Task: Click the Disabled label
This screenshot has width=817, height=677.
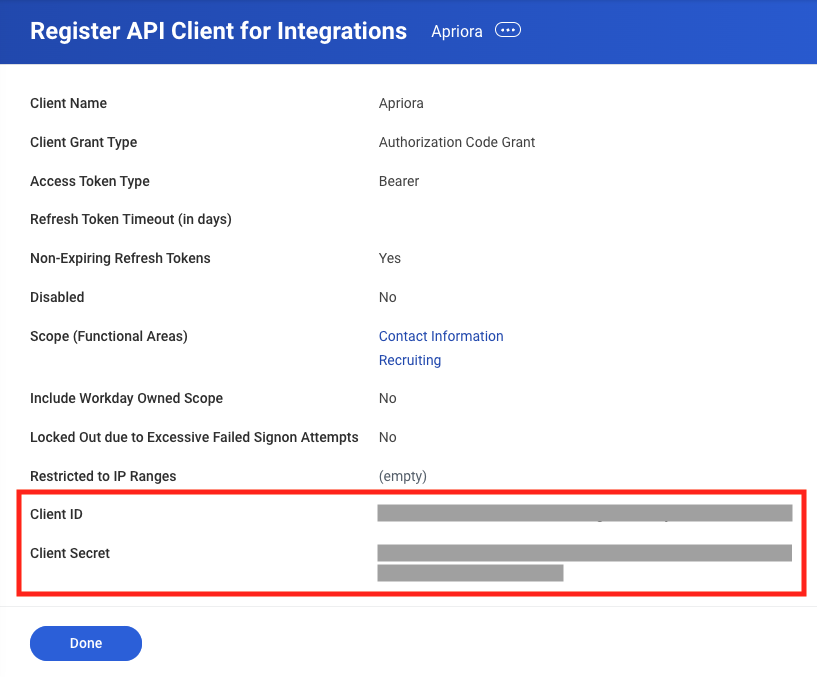Action: 57,297
